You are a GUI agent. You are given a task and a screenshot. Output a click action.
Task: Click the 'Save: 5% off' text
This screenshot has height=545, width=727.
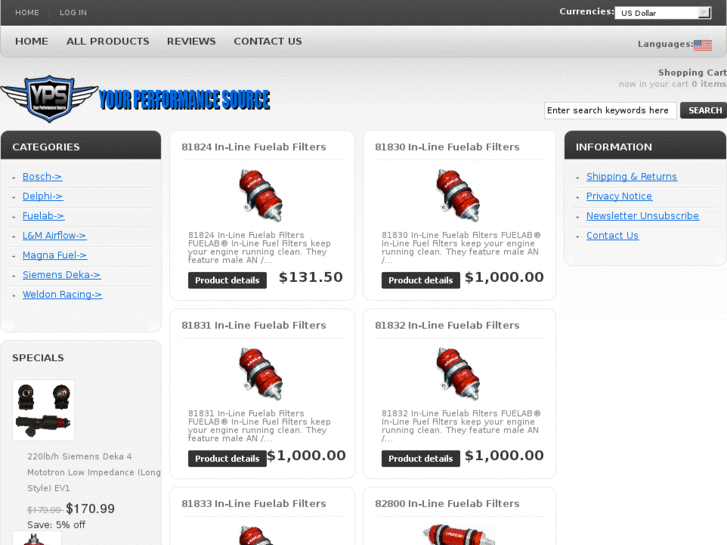[x=56, y=525]
